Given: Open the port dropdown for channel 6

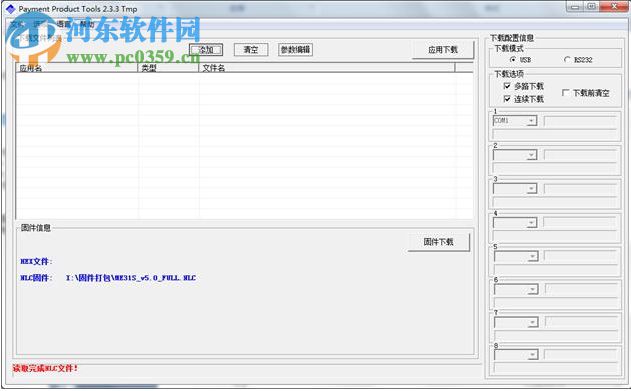Looking at the screenshot, I should (x=533, y=289).
